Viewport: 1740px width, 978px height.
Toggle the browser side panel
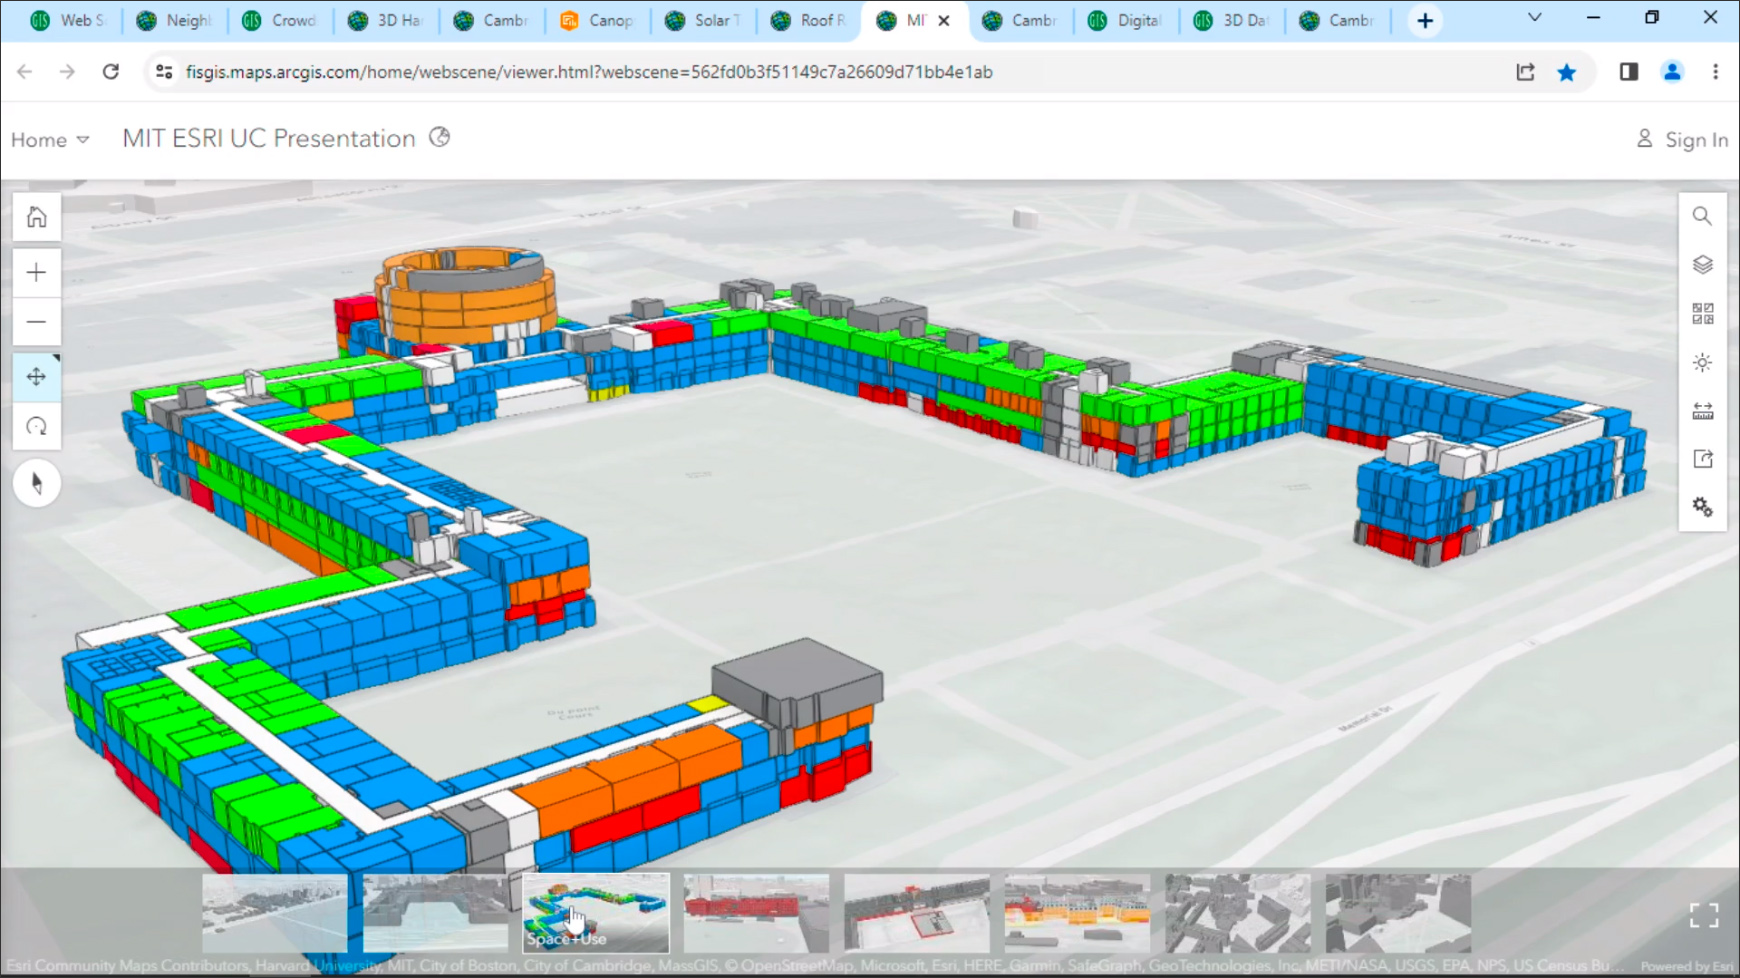pyautogui.click(x=1629, y=72)
